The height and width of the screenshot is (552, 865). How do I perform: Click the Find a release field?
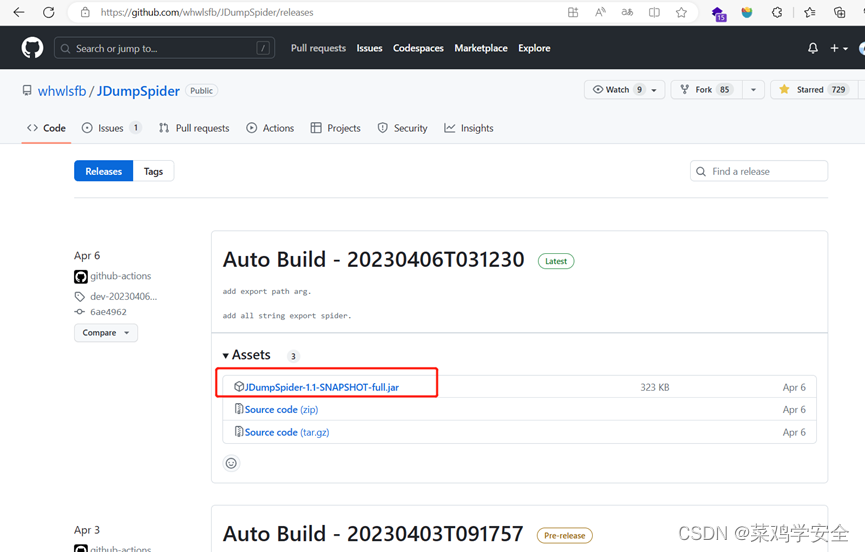759,171
